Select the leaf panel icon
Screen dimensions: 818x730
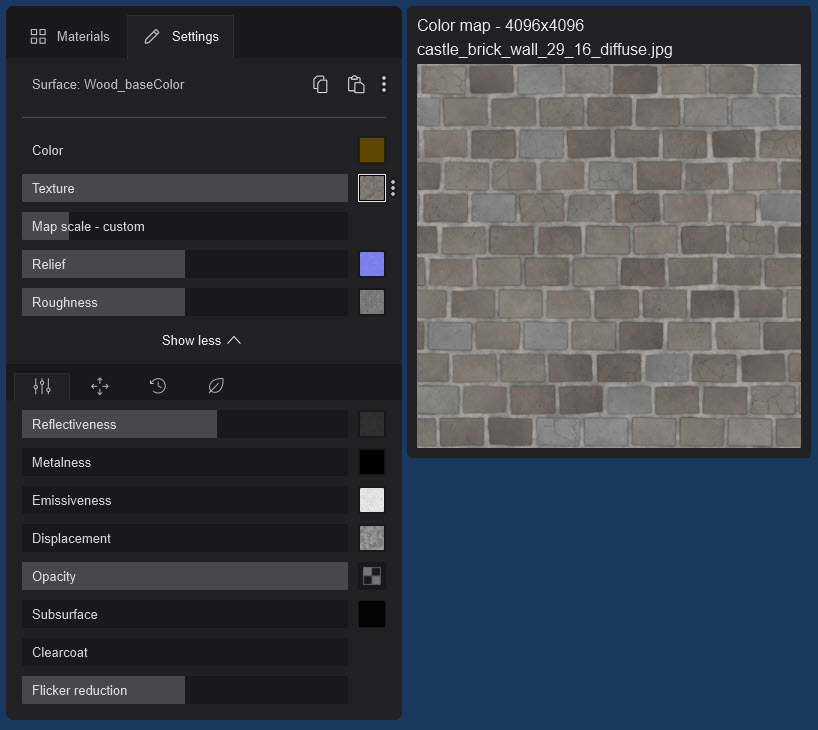click(215, 385)
